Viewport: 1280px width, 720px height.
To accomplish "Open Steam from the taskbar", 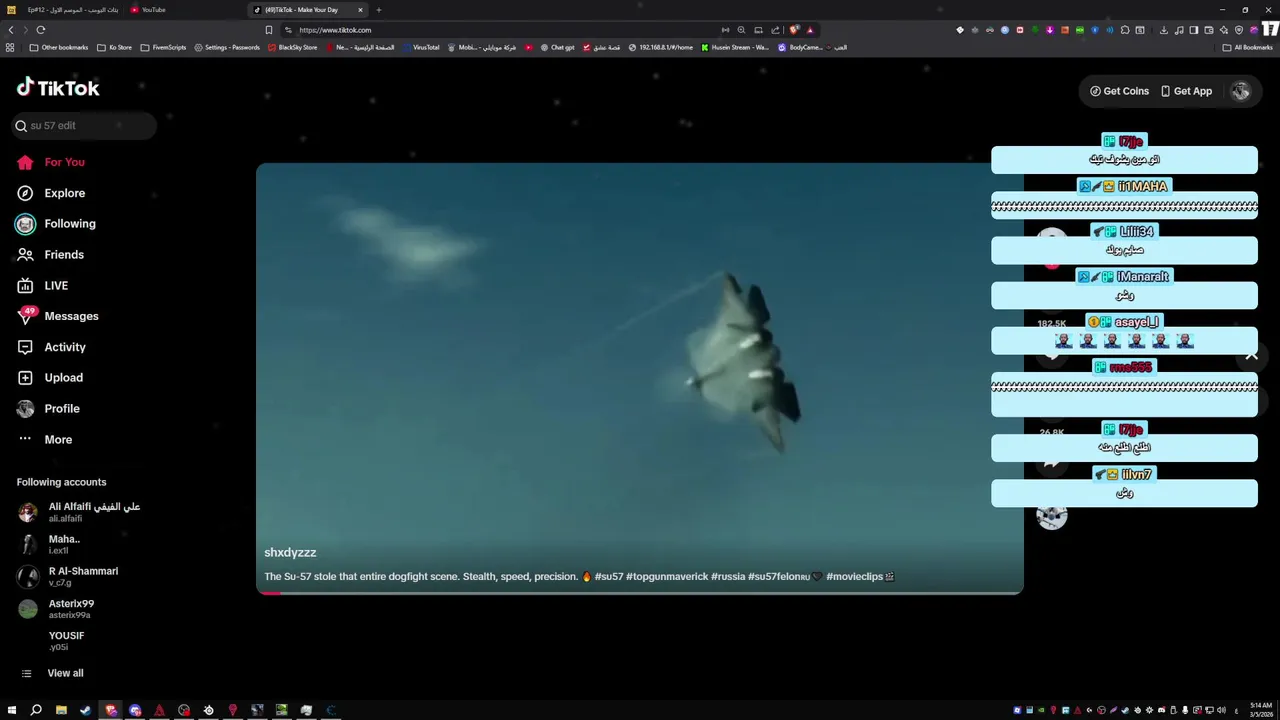I will (85, 710).
